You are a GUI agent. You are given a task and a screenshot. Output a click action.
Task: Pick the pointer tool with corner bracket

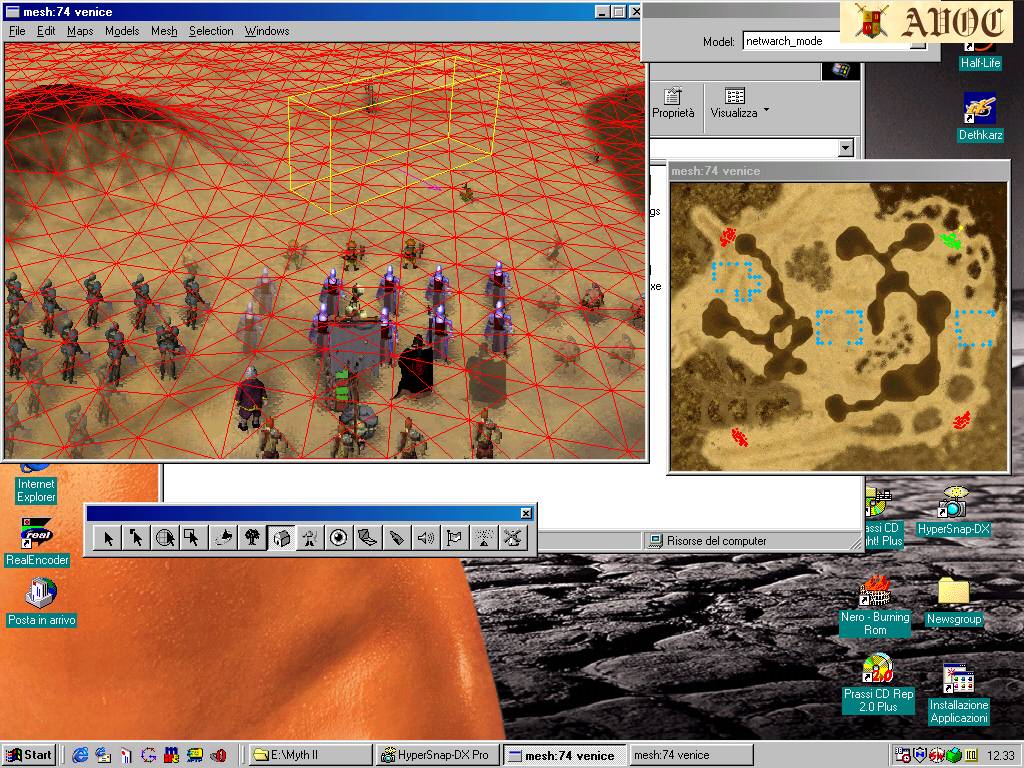(136, 537)
